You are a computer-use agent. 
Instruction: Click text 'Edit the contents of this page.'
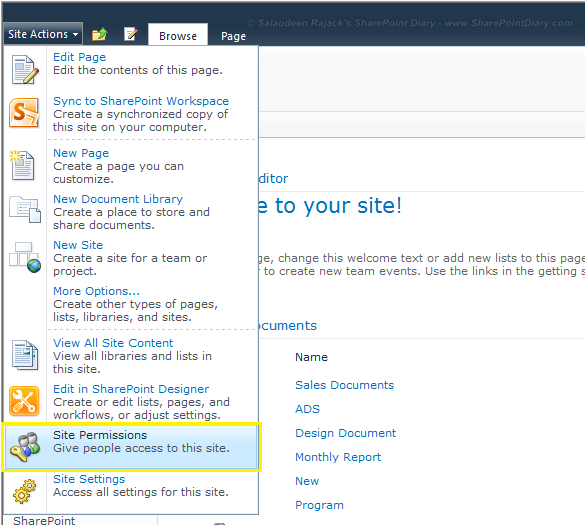(138, 70)
